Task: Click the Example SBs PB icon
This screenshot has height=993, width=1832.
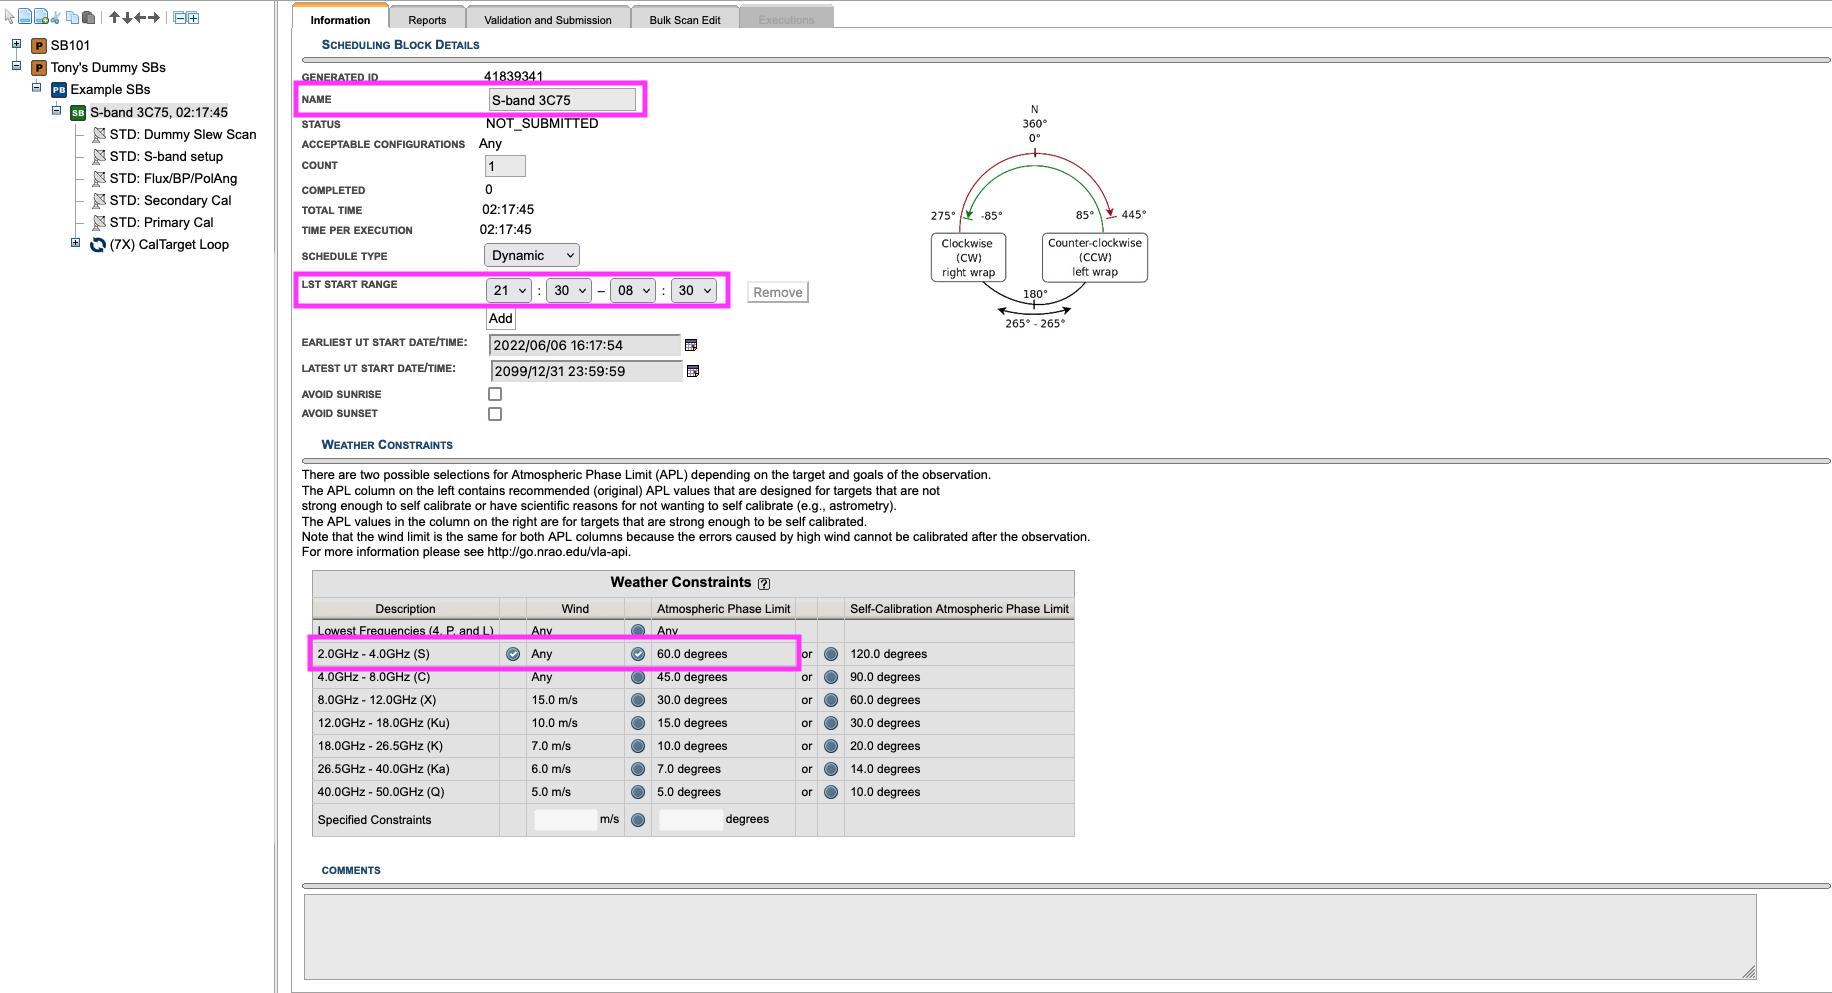Action: point(58,90)
